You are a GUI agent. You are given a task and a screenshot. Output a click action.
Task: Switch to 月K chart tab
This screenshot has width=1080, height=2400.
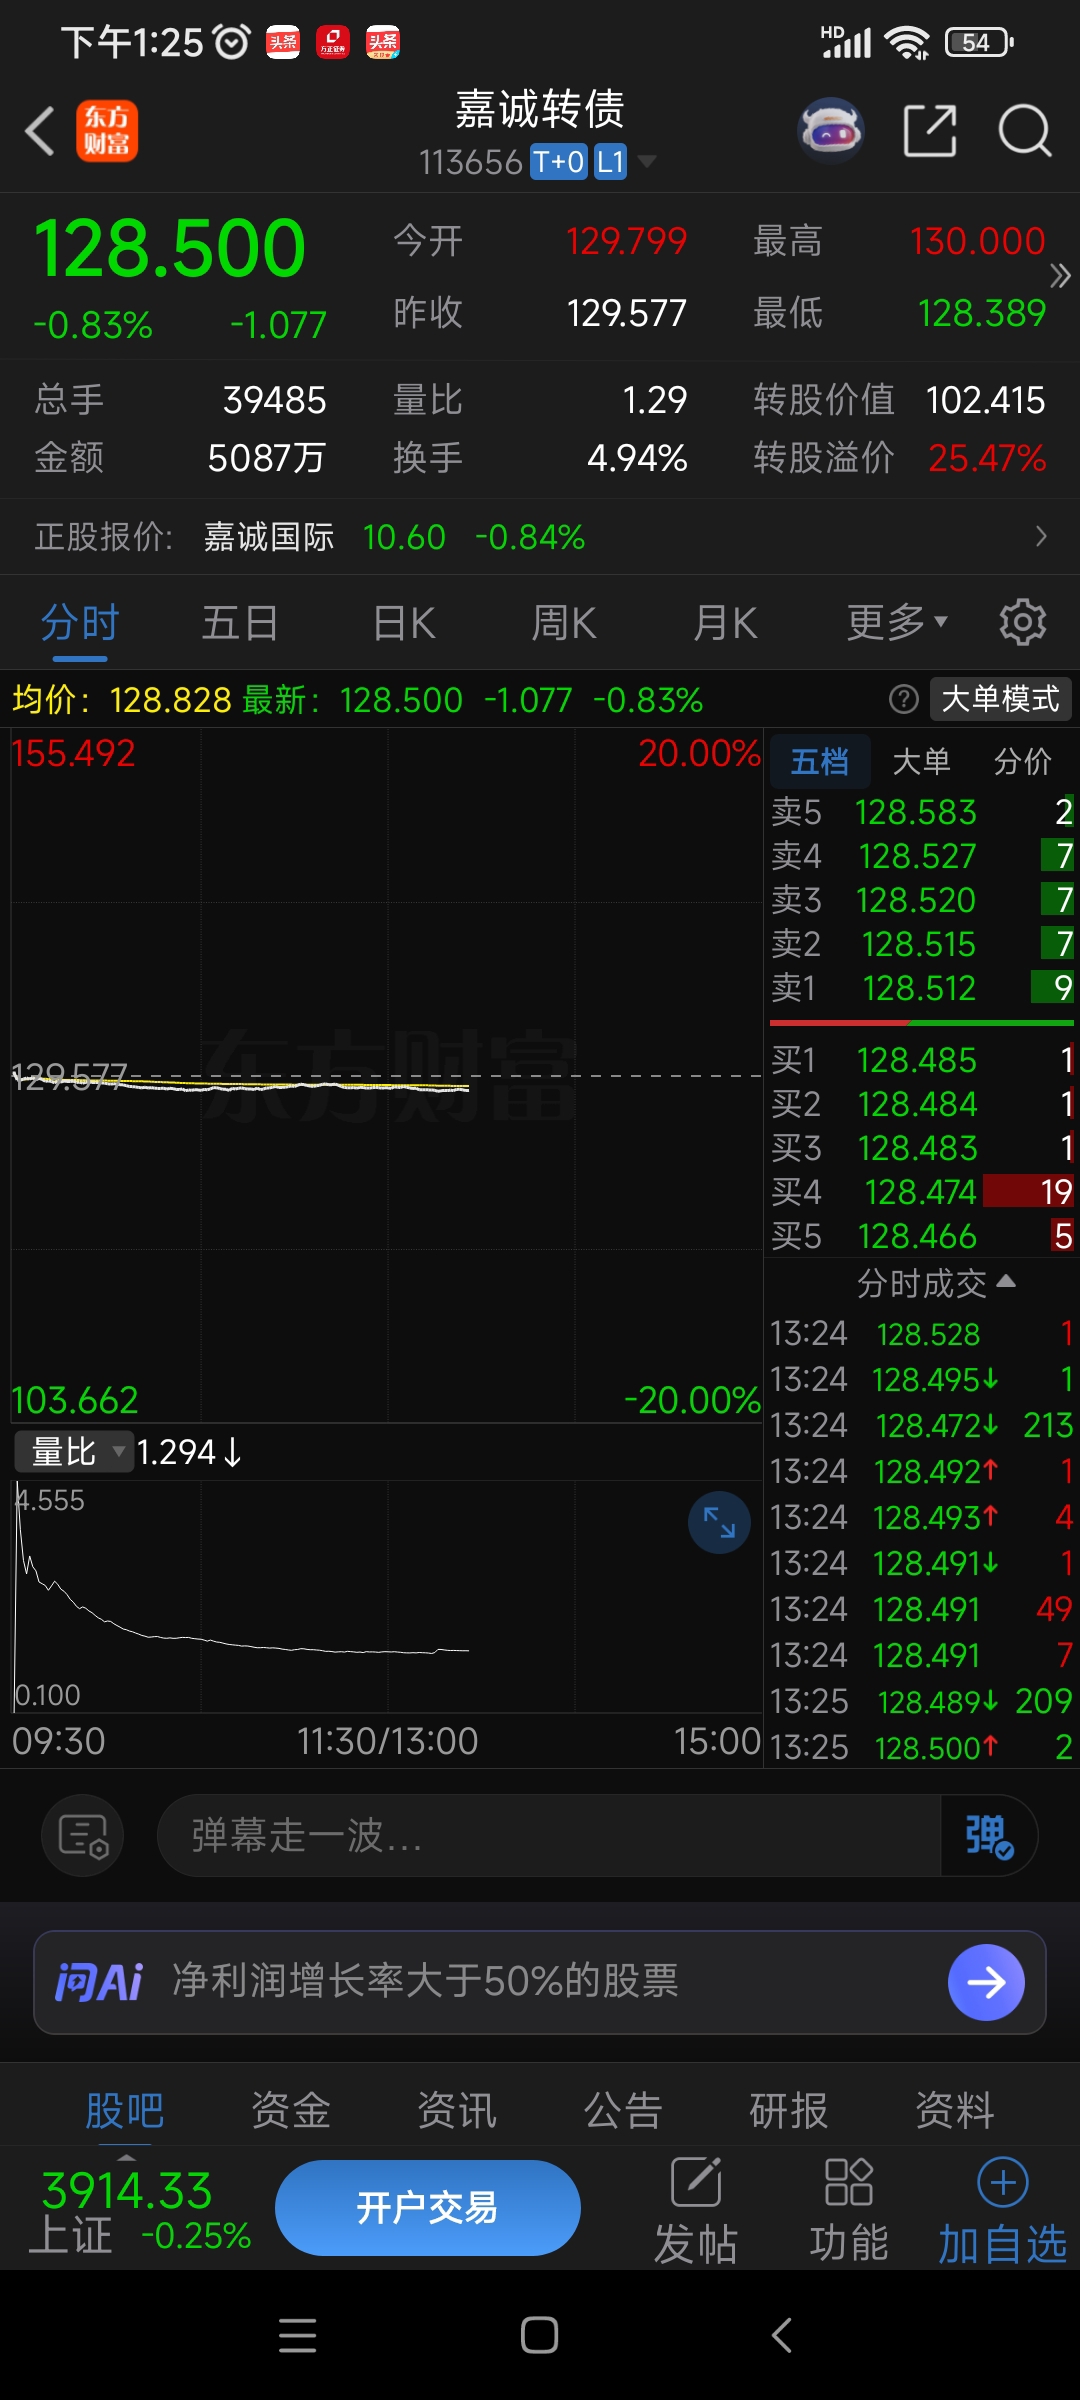[x=726, y=623]
